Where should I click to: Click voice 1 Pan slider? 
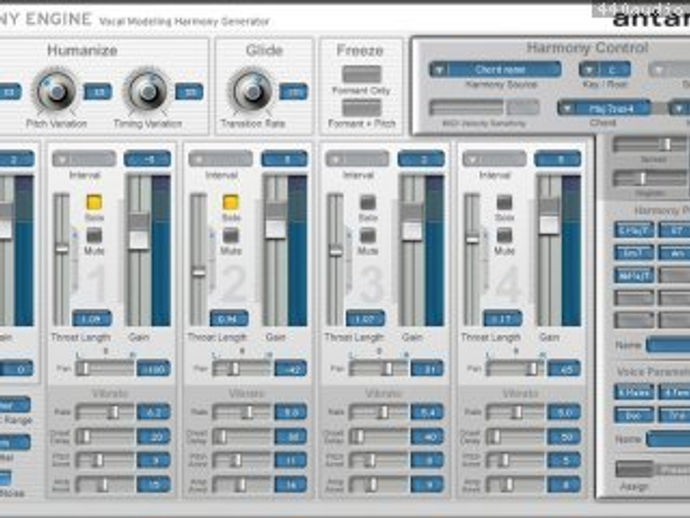coord(105,368)
